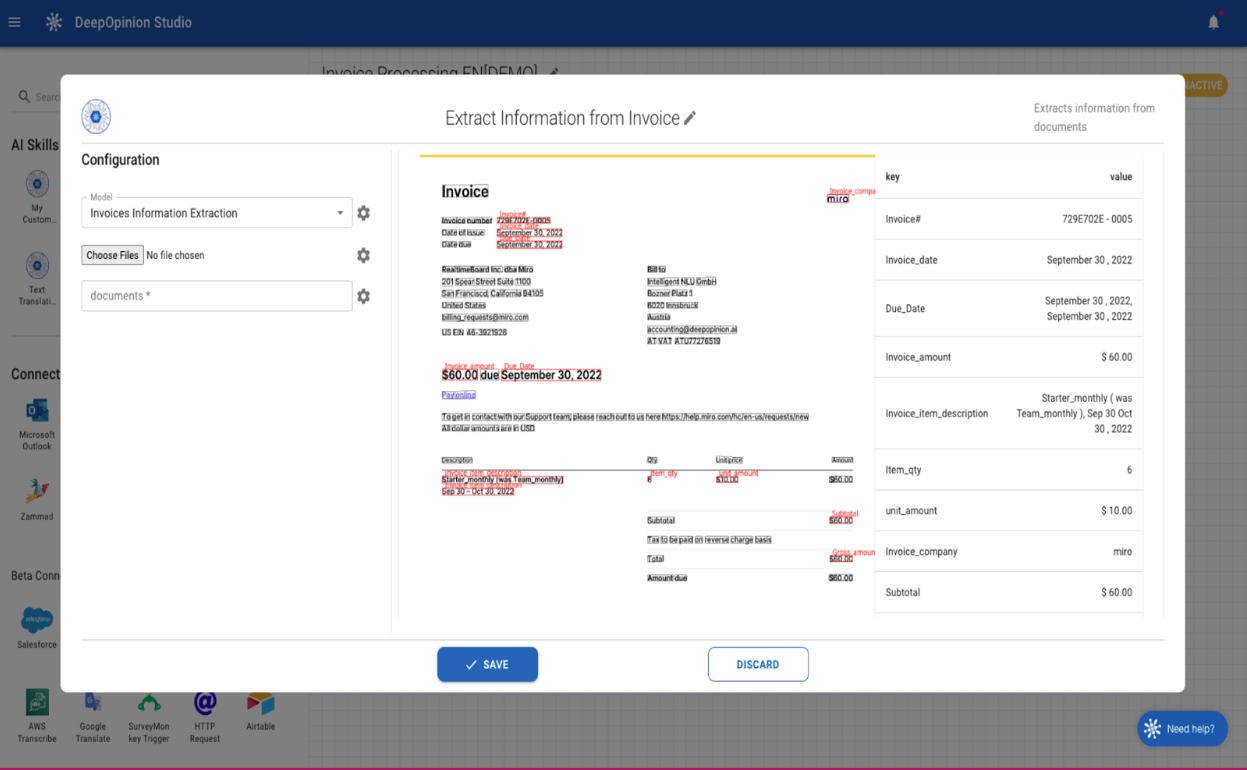Click the notifications bell icon
The height and width of the screenshot is (770, 1247).
click(1213, 22)
